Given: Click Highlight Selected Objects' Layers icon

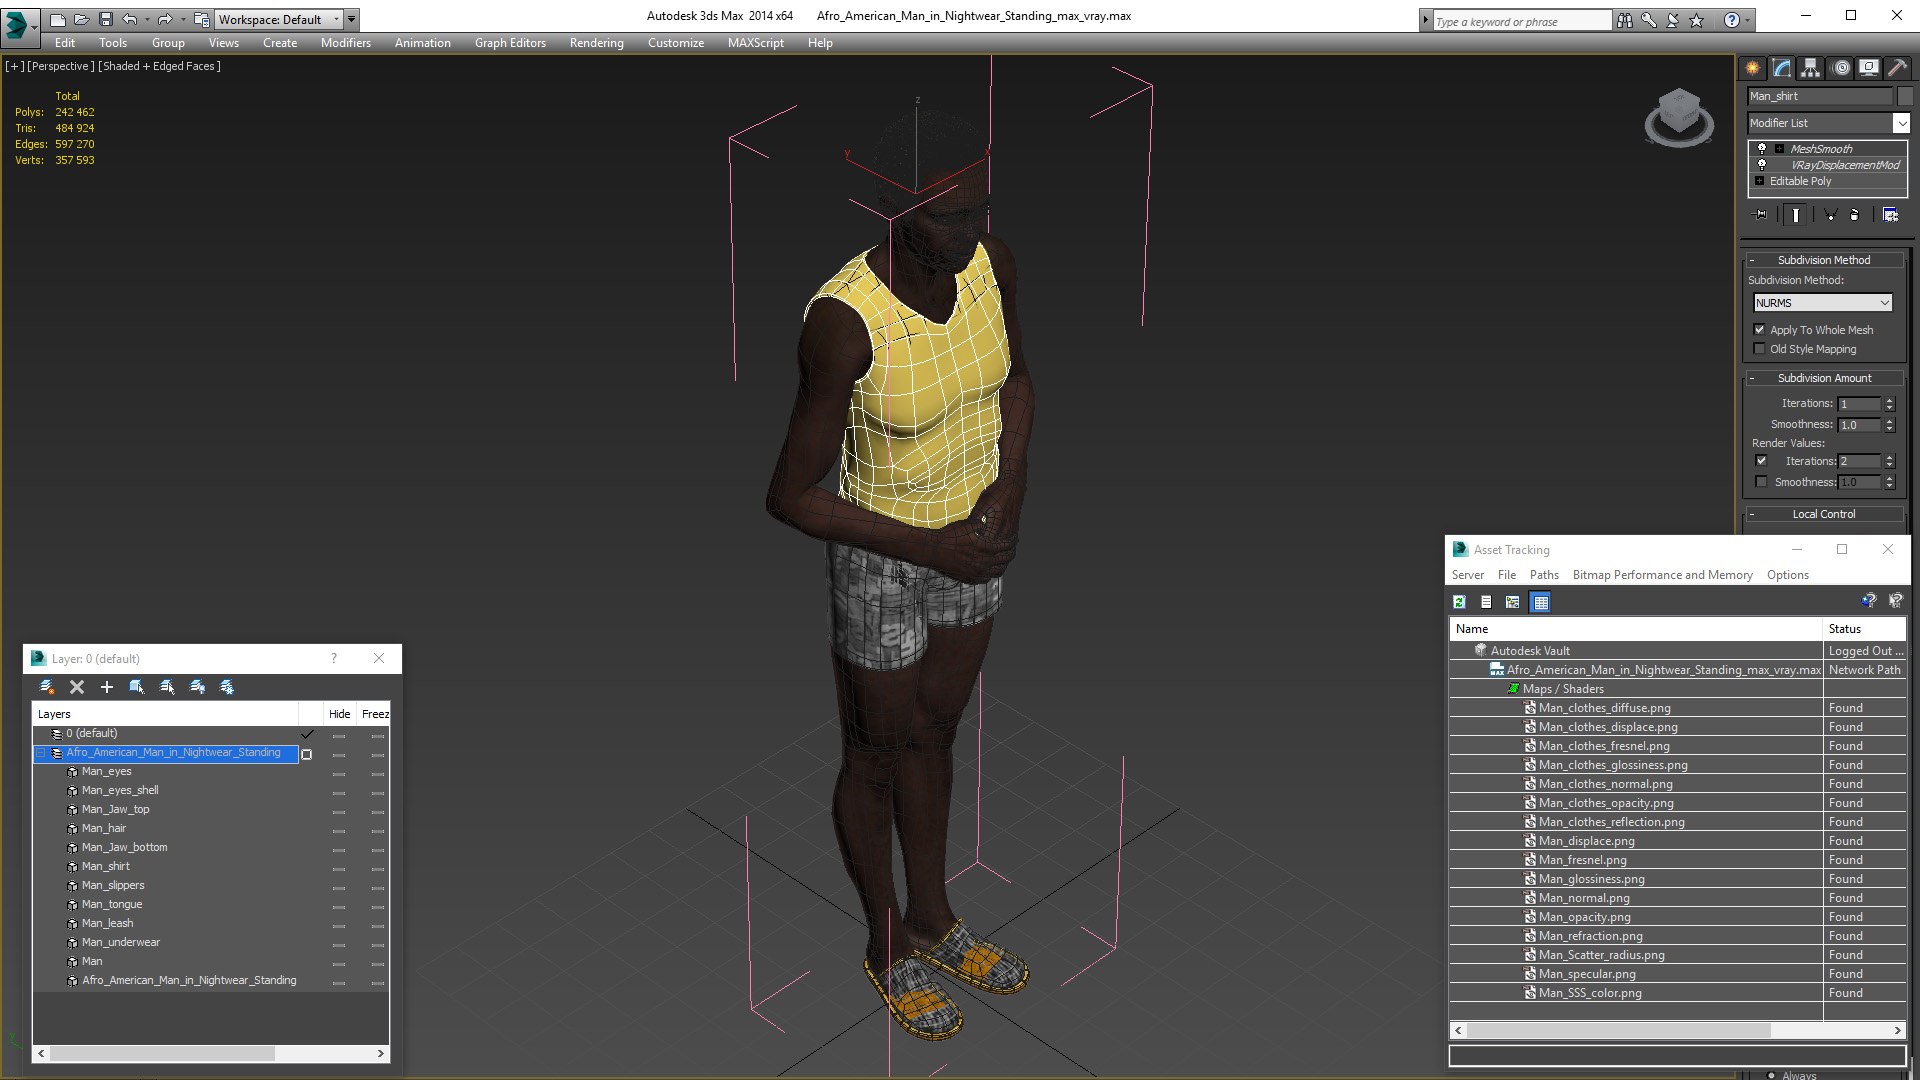Looking at the screenshot, I should click(x=167, y=687).
